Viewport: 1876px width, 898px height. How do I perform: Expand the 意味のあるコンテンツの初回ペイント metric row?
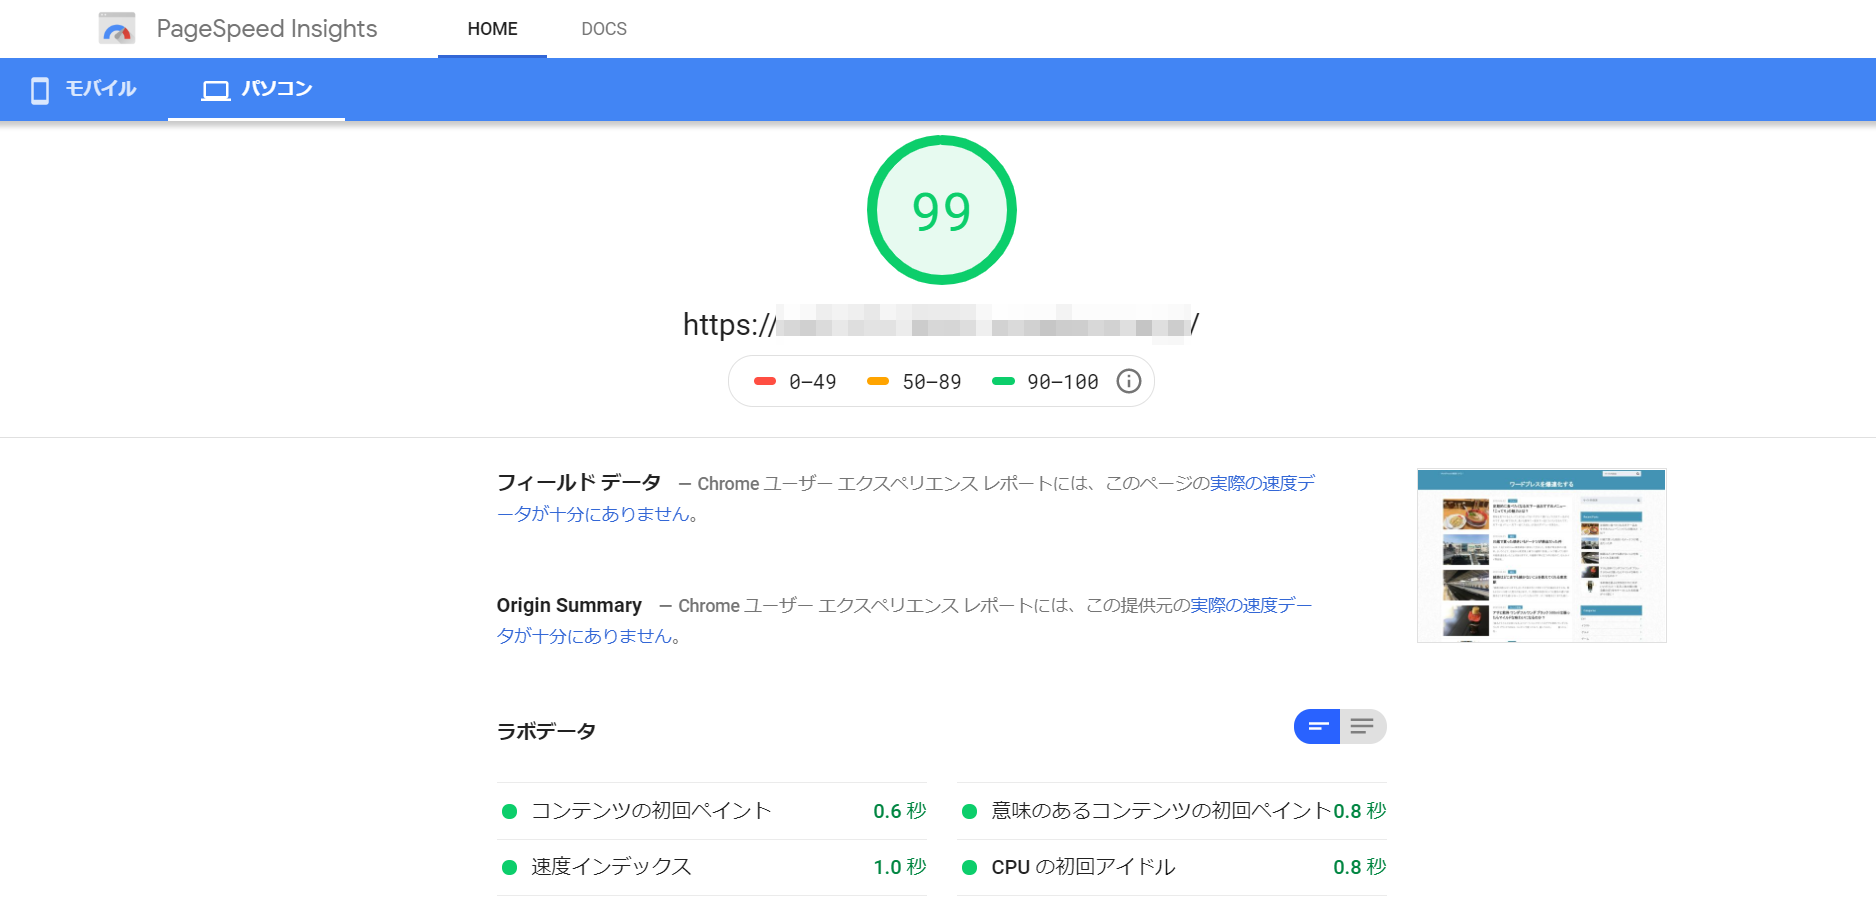[x=1160, y=811]
